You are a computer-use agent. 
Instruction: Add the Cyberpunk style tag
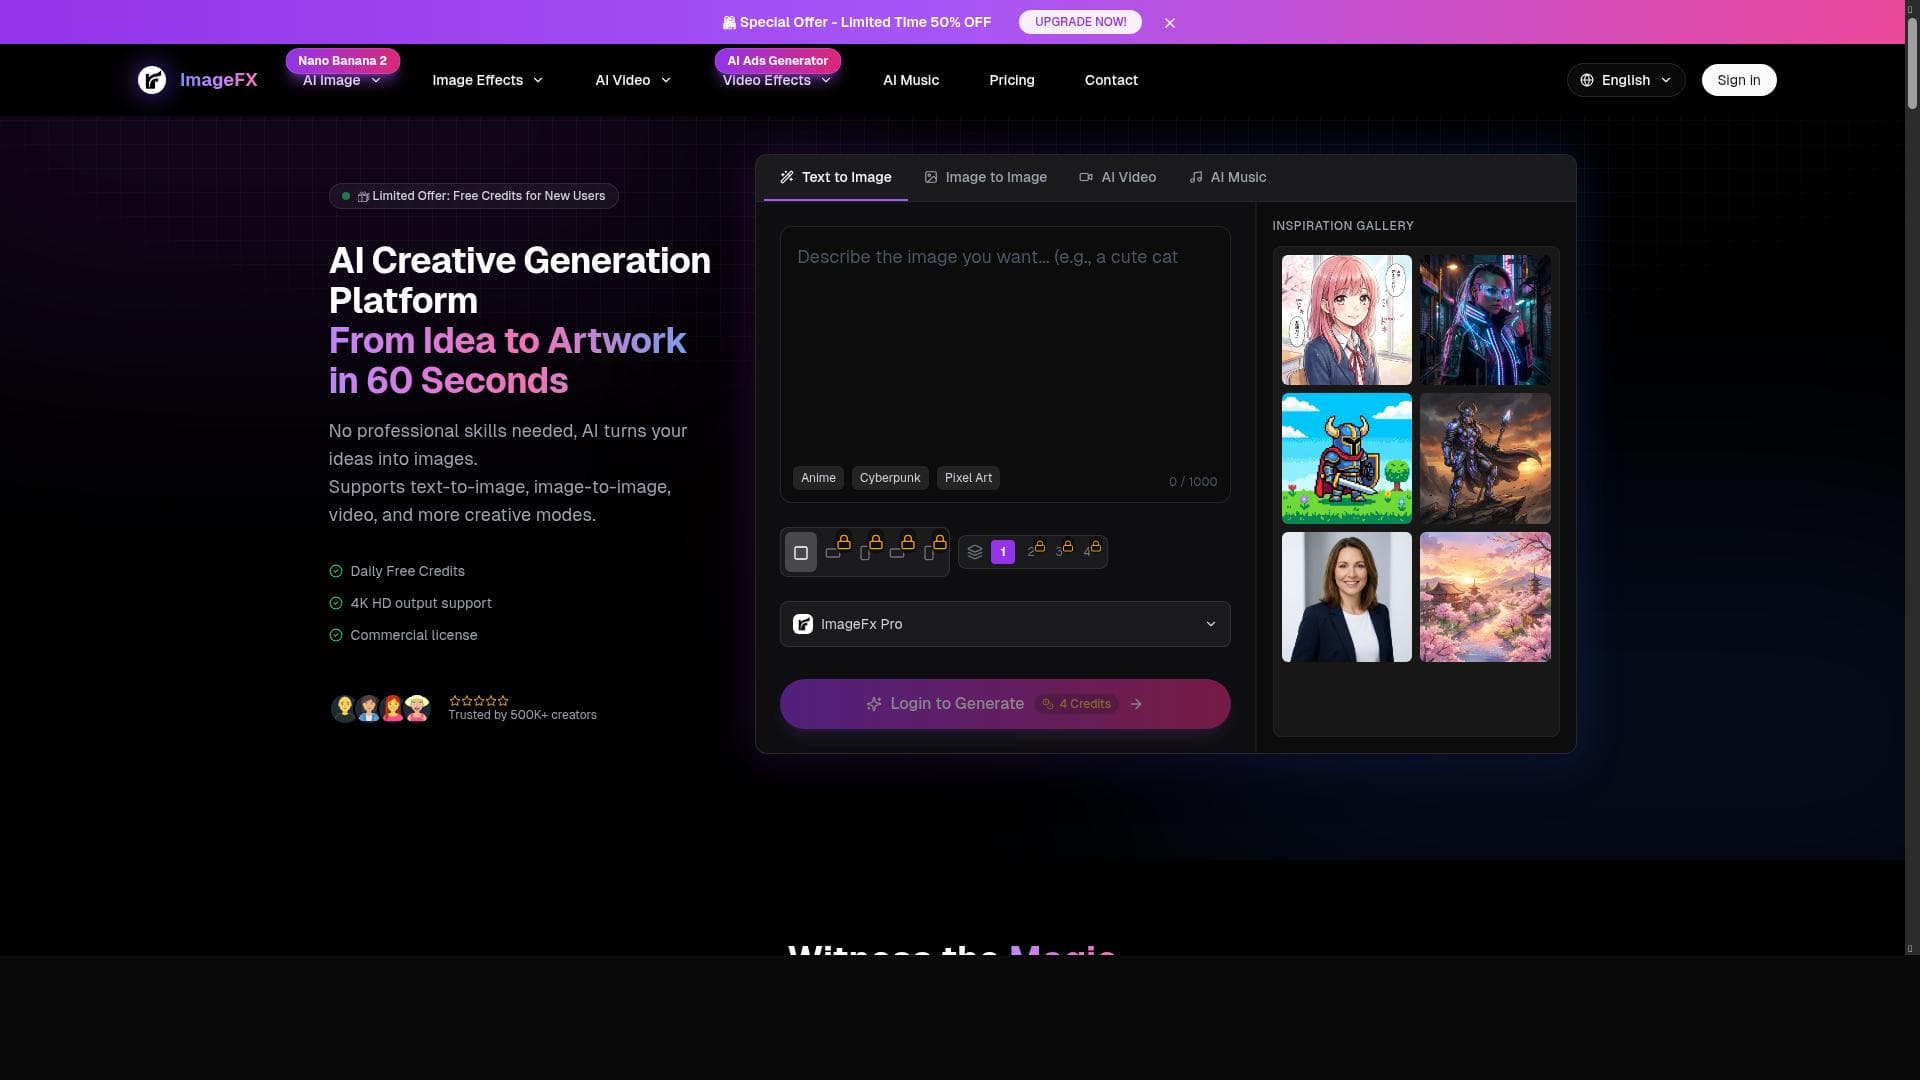pyautogui.click(x=889, y=478)
